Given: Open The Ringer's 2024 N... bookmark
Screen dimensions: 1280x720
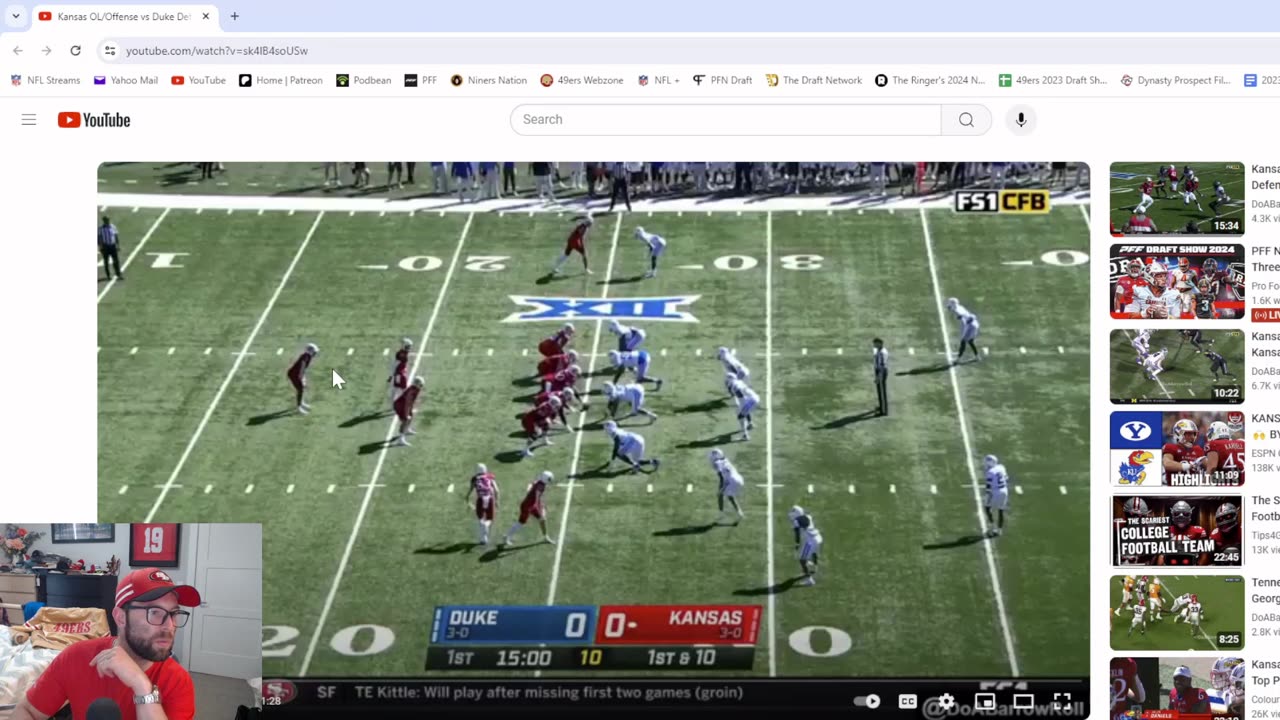Looking at the screenshot, I should tap(929, 80).
